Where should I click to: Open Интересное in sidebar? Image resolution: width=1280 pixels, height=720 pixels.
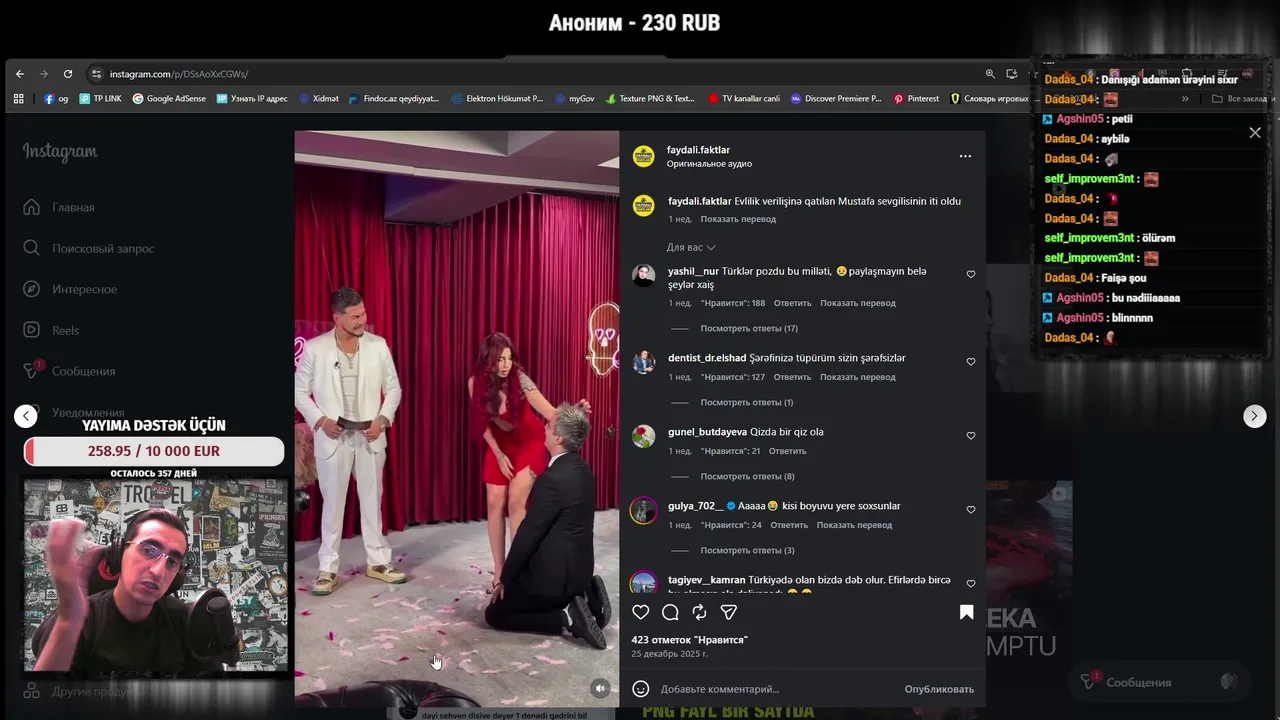click(x=70, y=289)
